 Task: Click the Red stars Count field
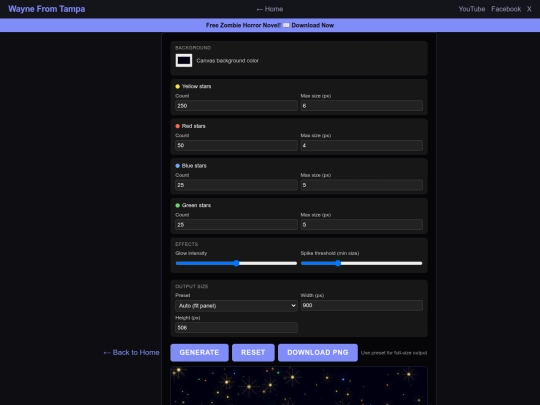tap(236, 145)
